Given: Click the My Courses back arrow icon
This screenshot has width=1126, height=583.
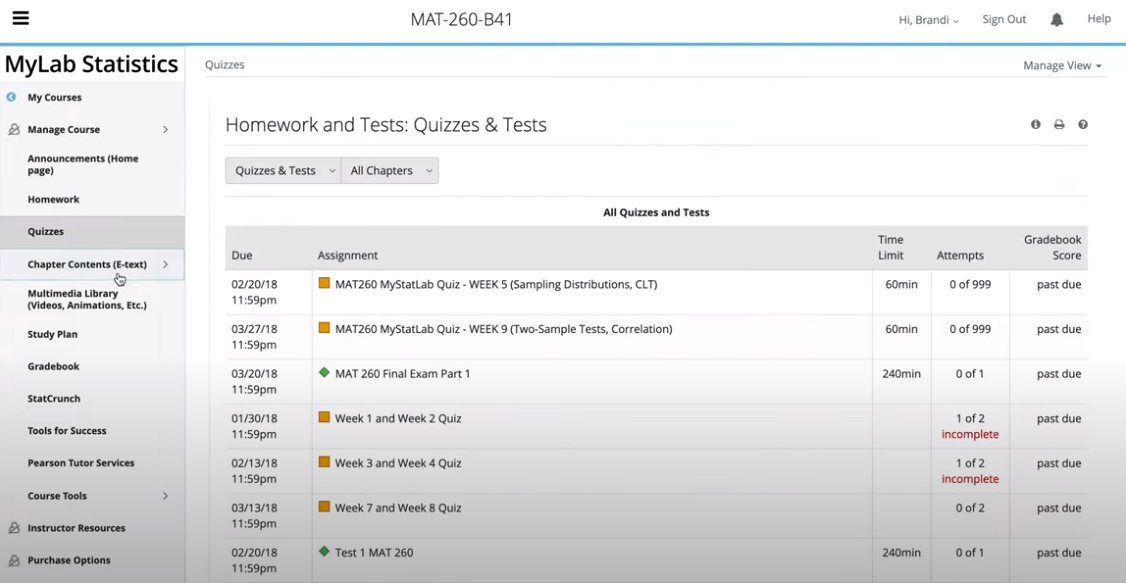Looking at the screenshot, I should pos(11,97).
